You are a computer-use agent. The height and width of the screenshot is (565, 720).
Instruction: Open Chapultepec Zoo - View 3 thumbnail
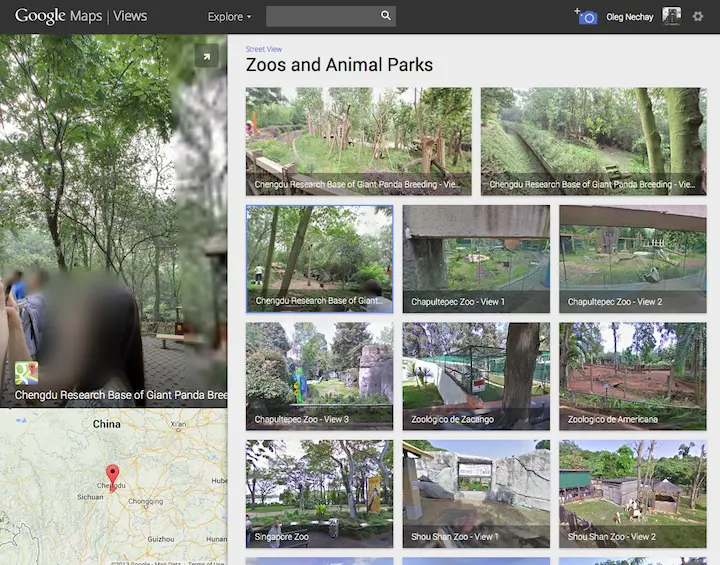320,376
